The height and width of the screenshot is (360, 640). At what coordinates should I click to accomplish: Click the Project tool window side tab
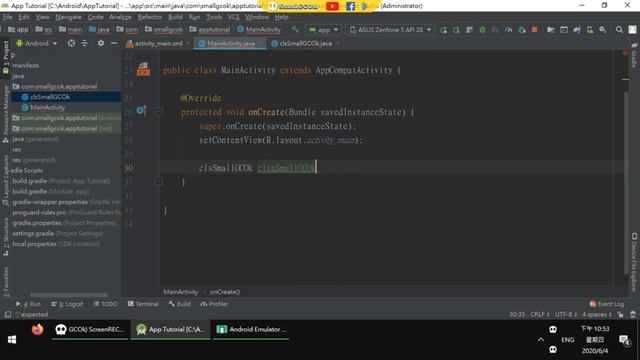click(6, 56)
